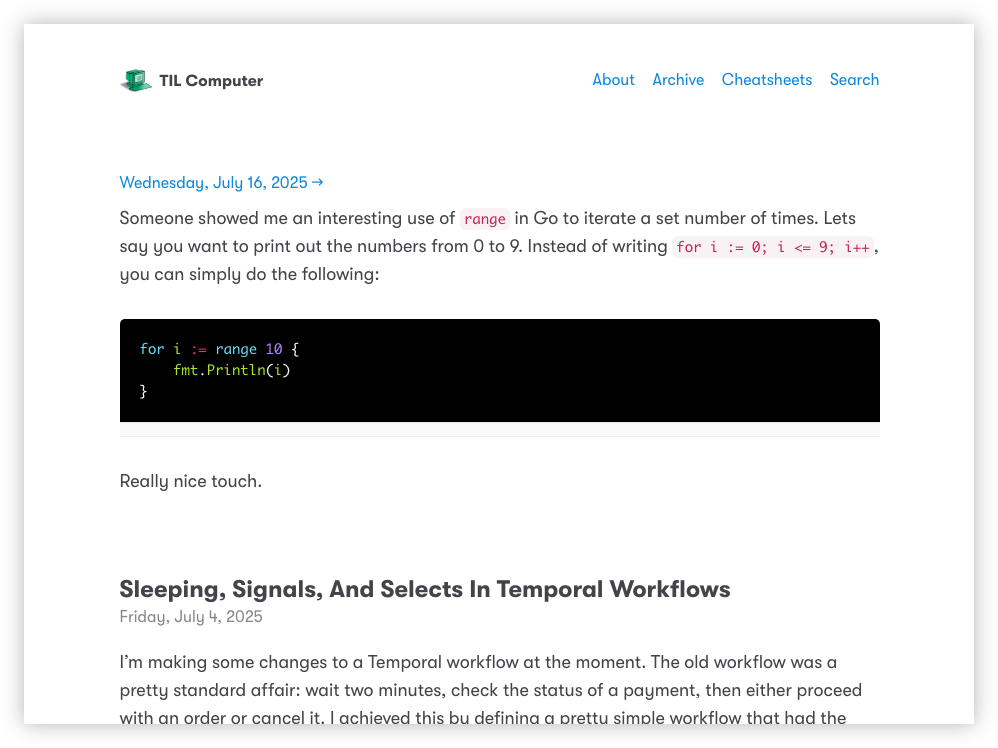
Task: Click the paragraph about the Temporal workflow
Action: click(x=491, y=690)
